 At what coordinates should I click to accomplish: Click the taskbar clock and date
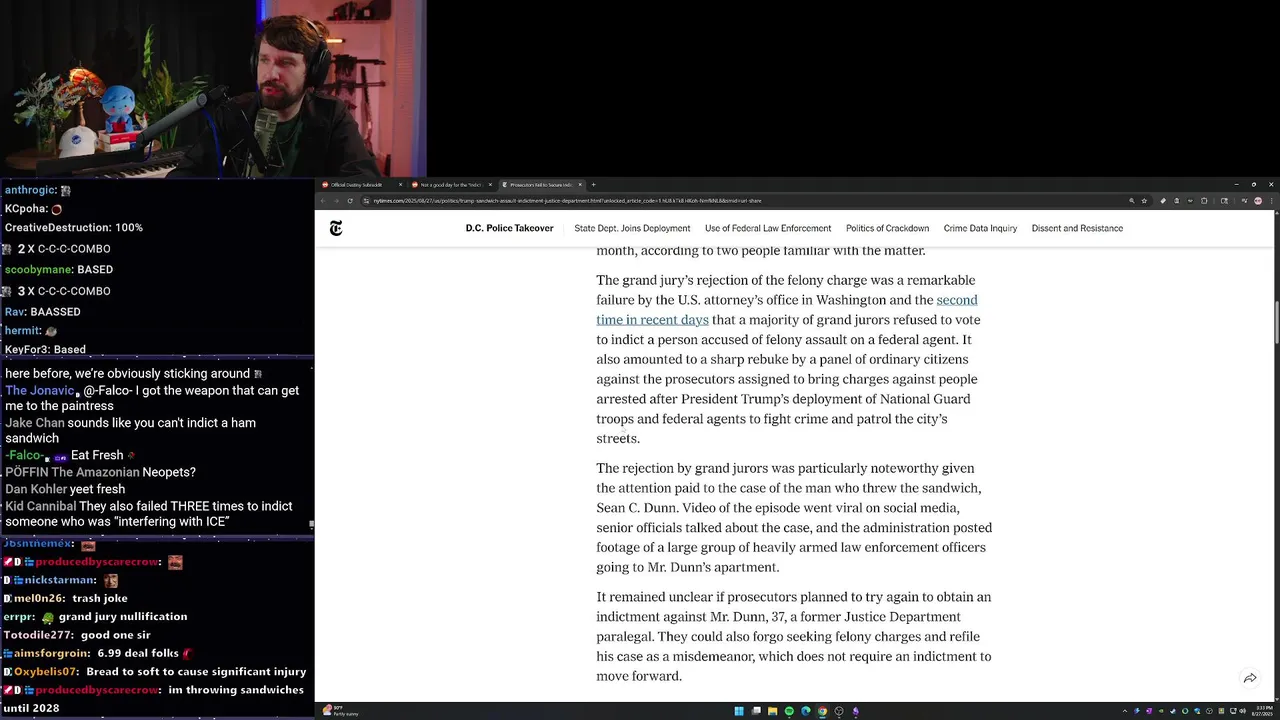1262,711
